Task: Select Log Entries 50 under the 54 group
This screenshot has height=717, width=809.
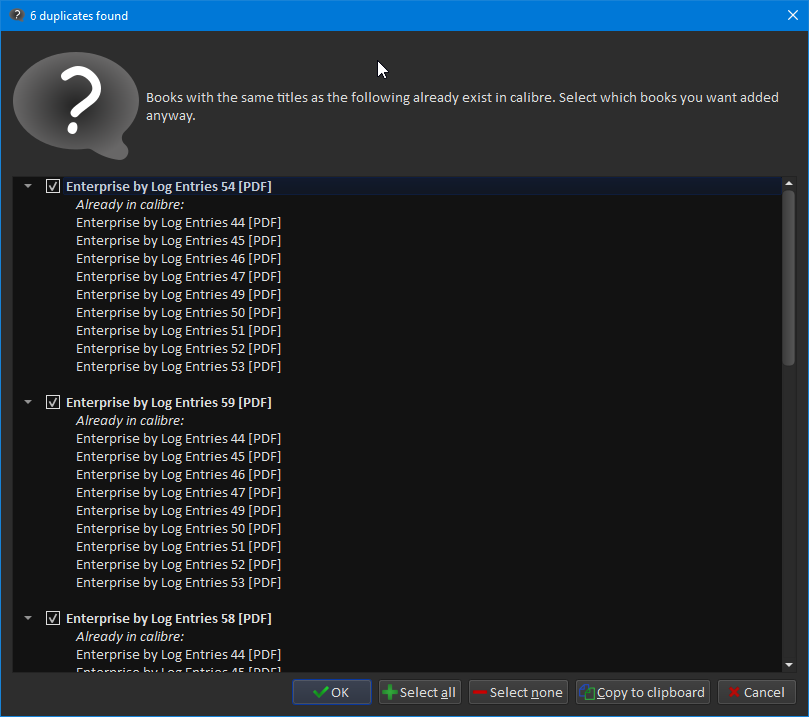Action: (x=179, y=313)
